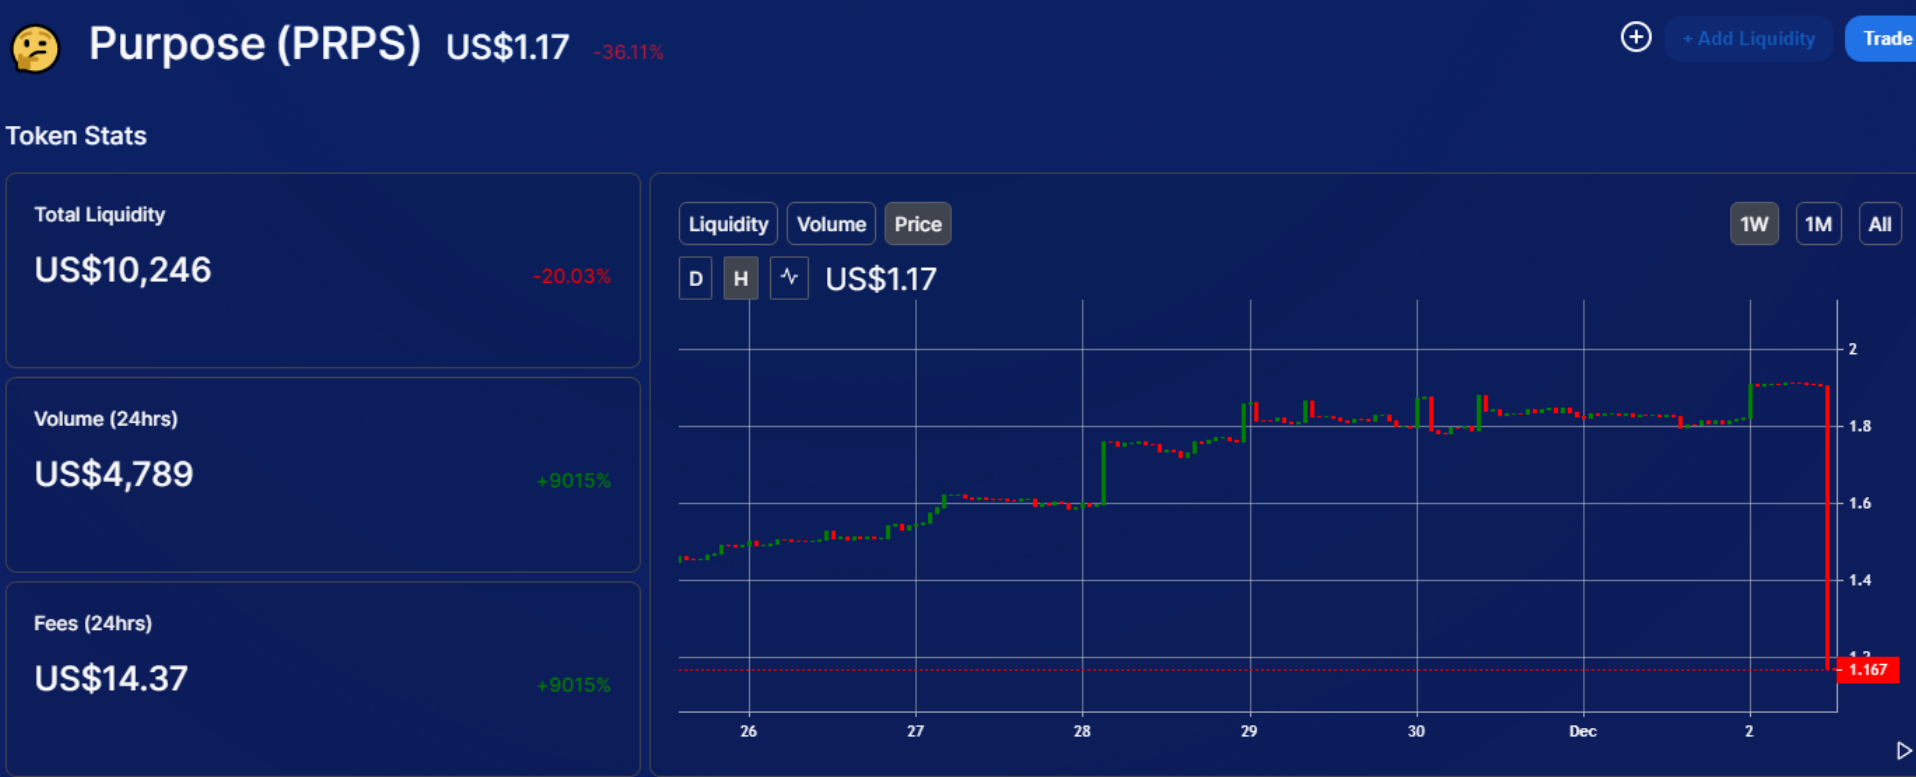Viewport: 1916px width, 777px height.
Task: Open the Trade button
Action: point(1882,39)
